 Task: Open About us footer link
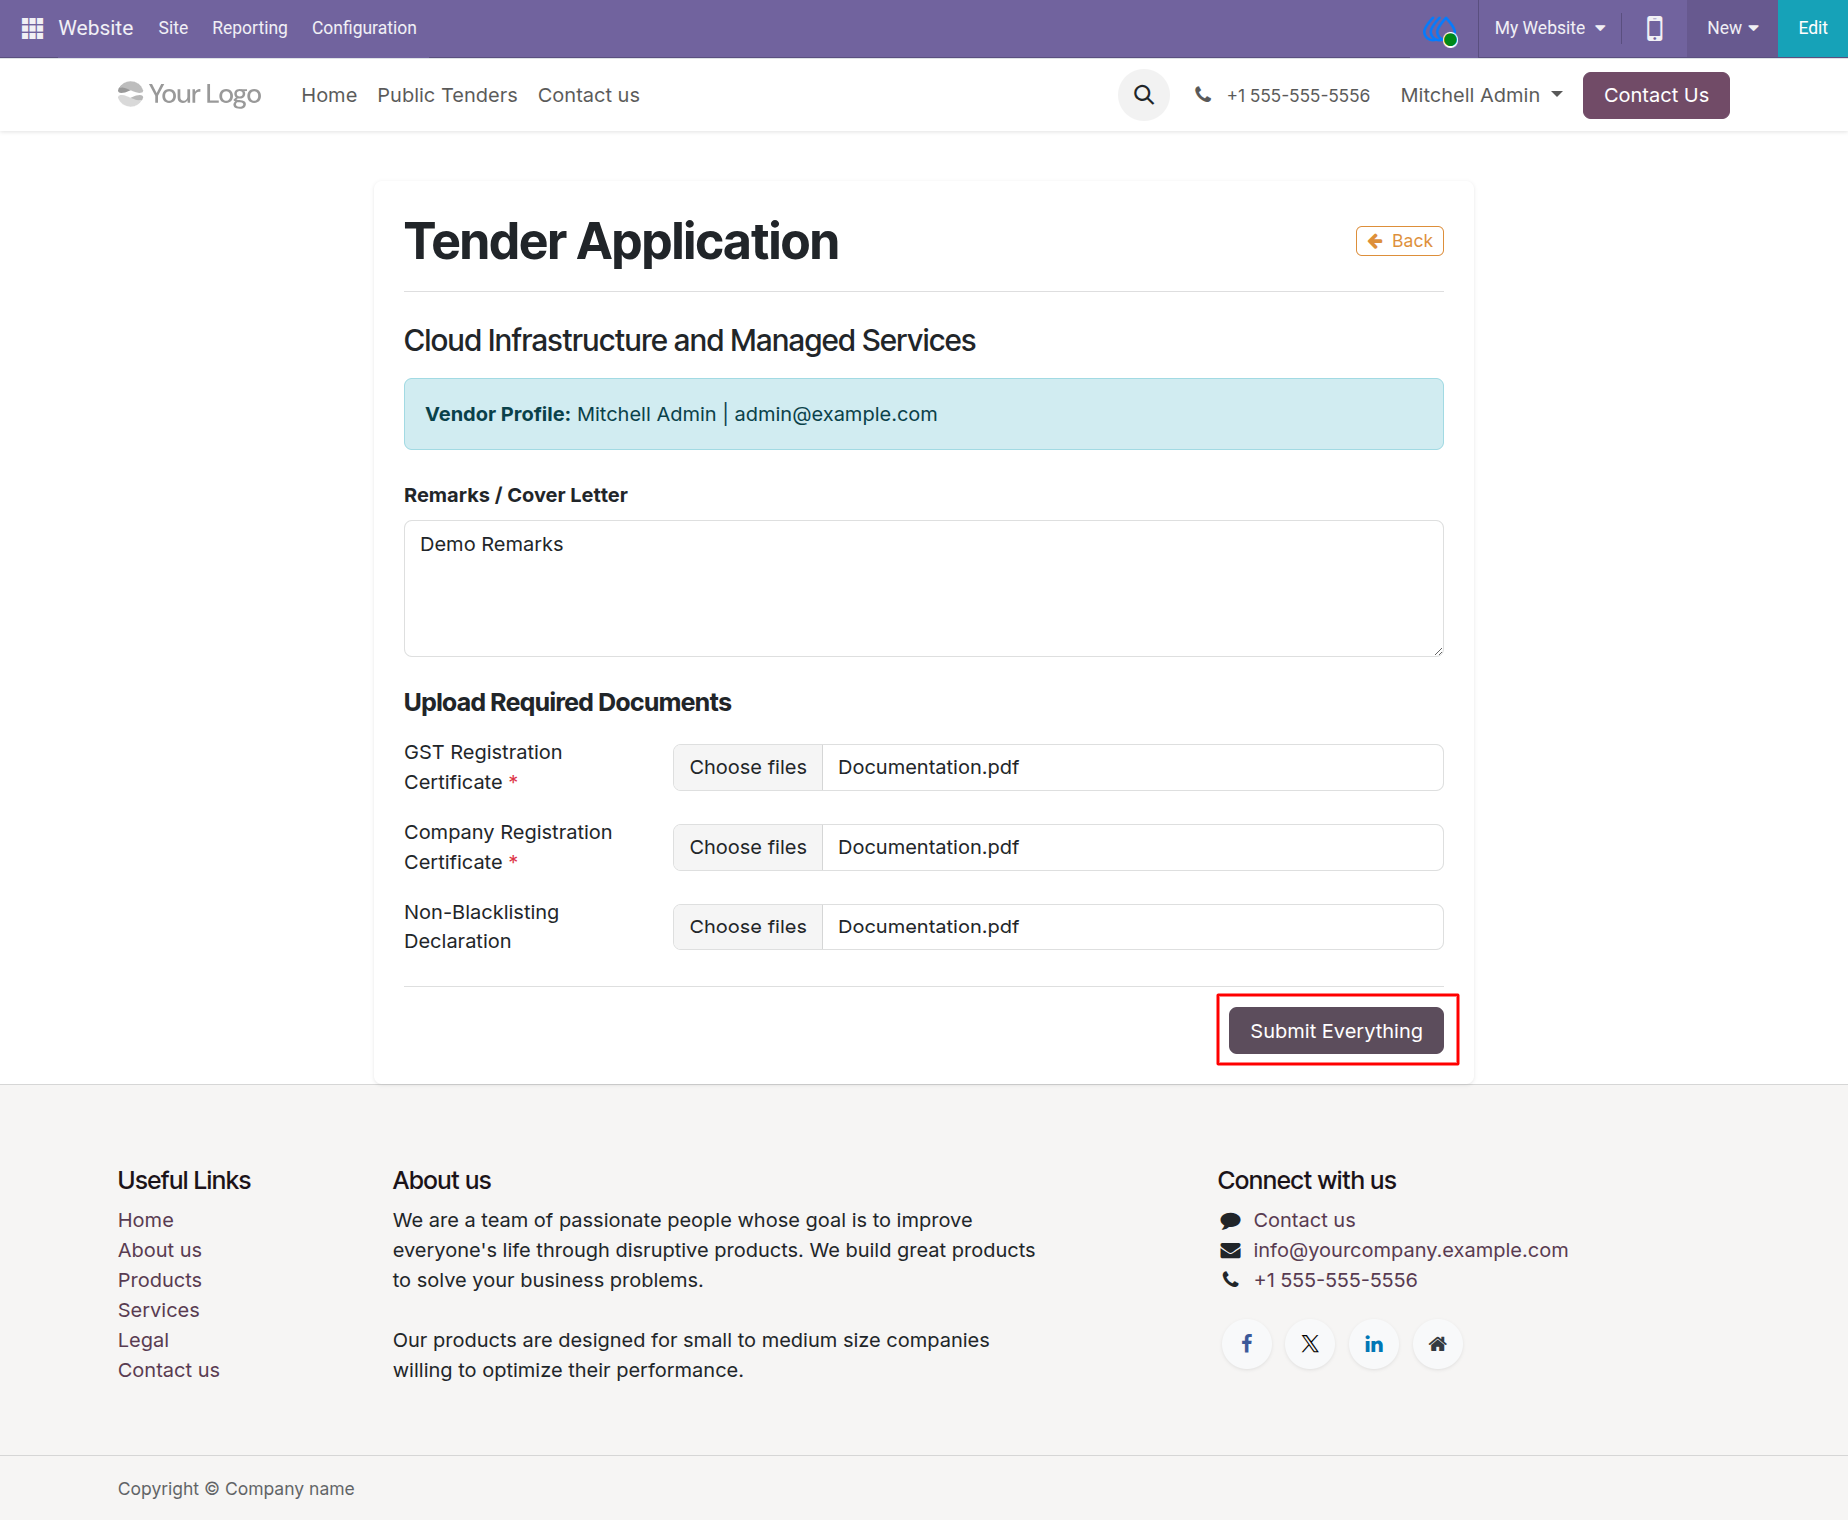click(160, 1250)
